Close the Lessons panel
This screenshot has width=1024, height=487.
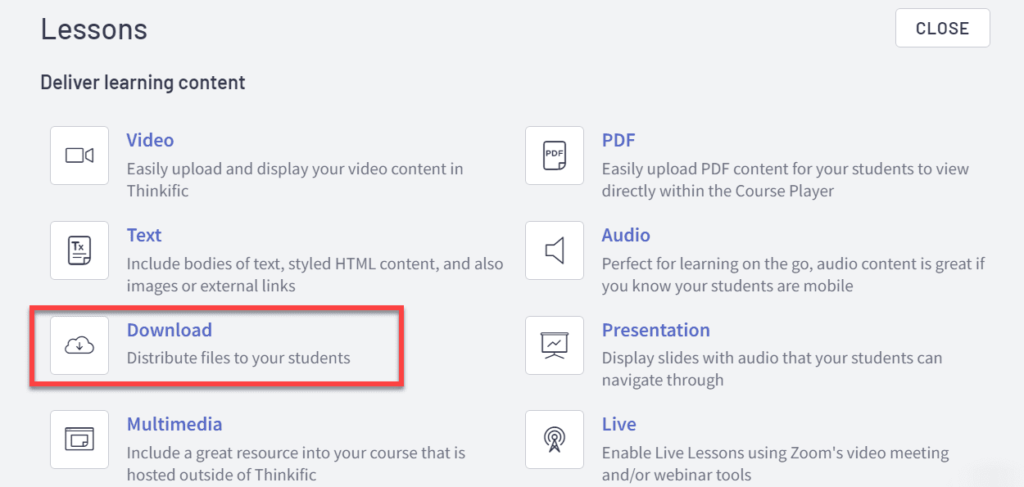click(x=942, y=28)
